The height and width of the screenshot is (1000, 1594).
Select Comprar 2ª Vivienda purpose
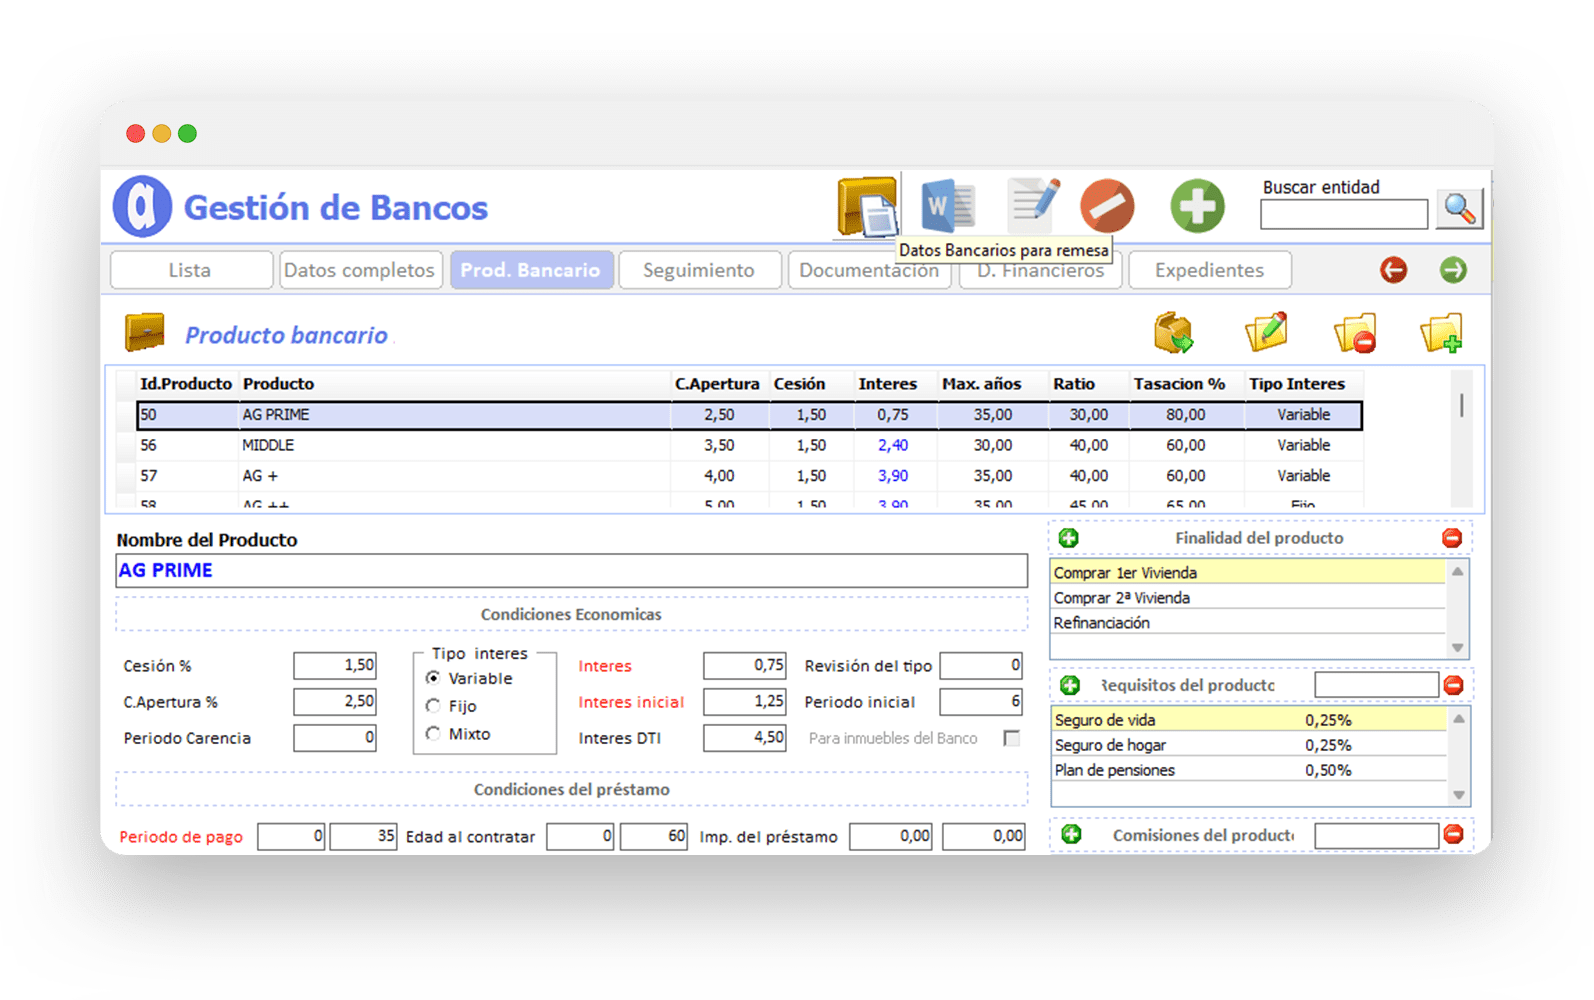coord(1248,598)
